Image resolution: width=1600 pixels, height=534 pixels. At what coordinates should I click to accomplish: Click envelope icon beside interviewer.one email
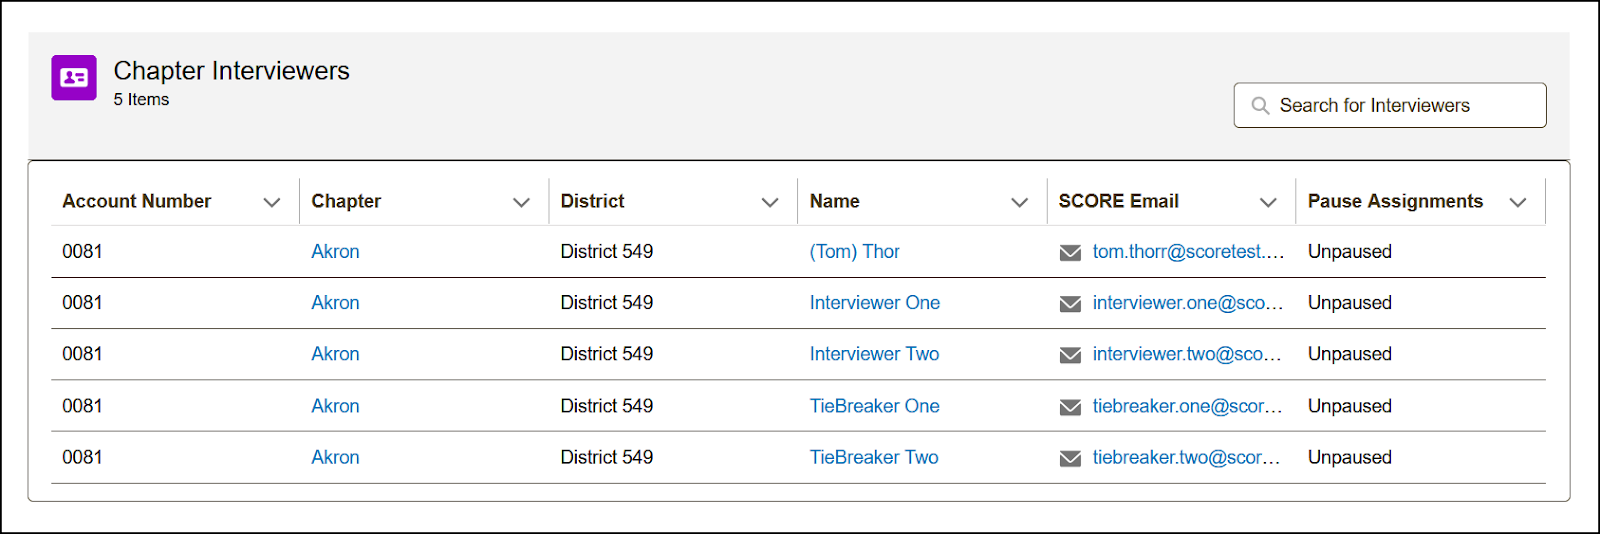point(1070,304)
